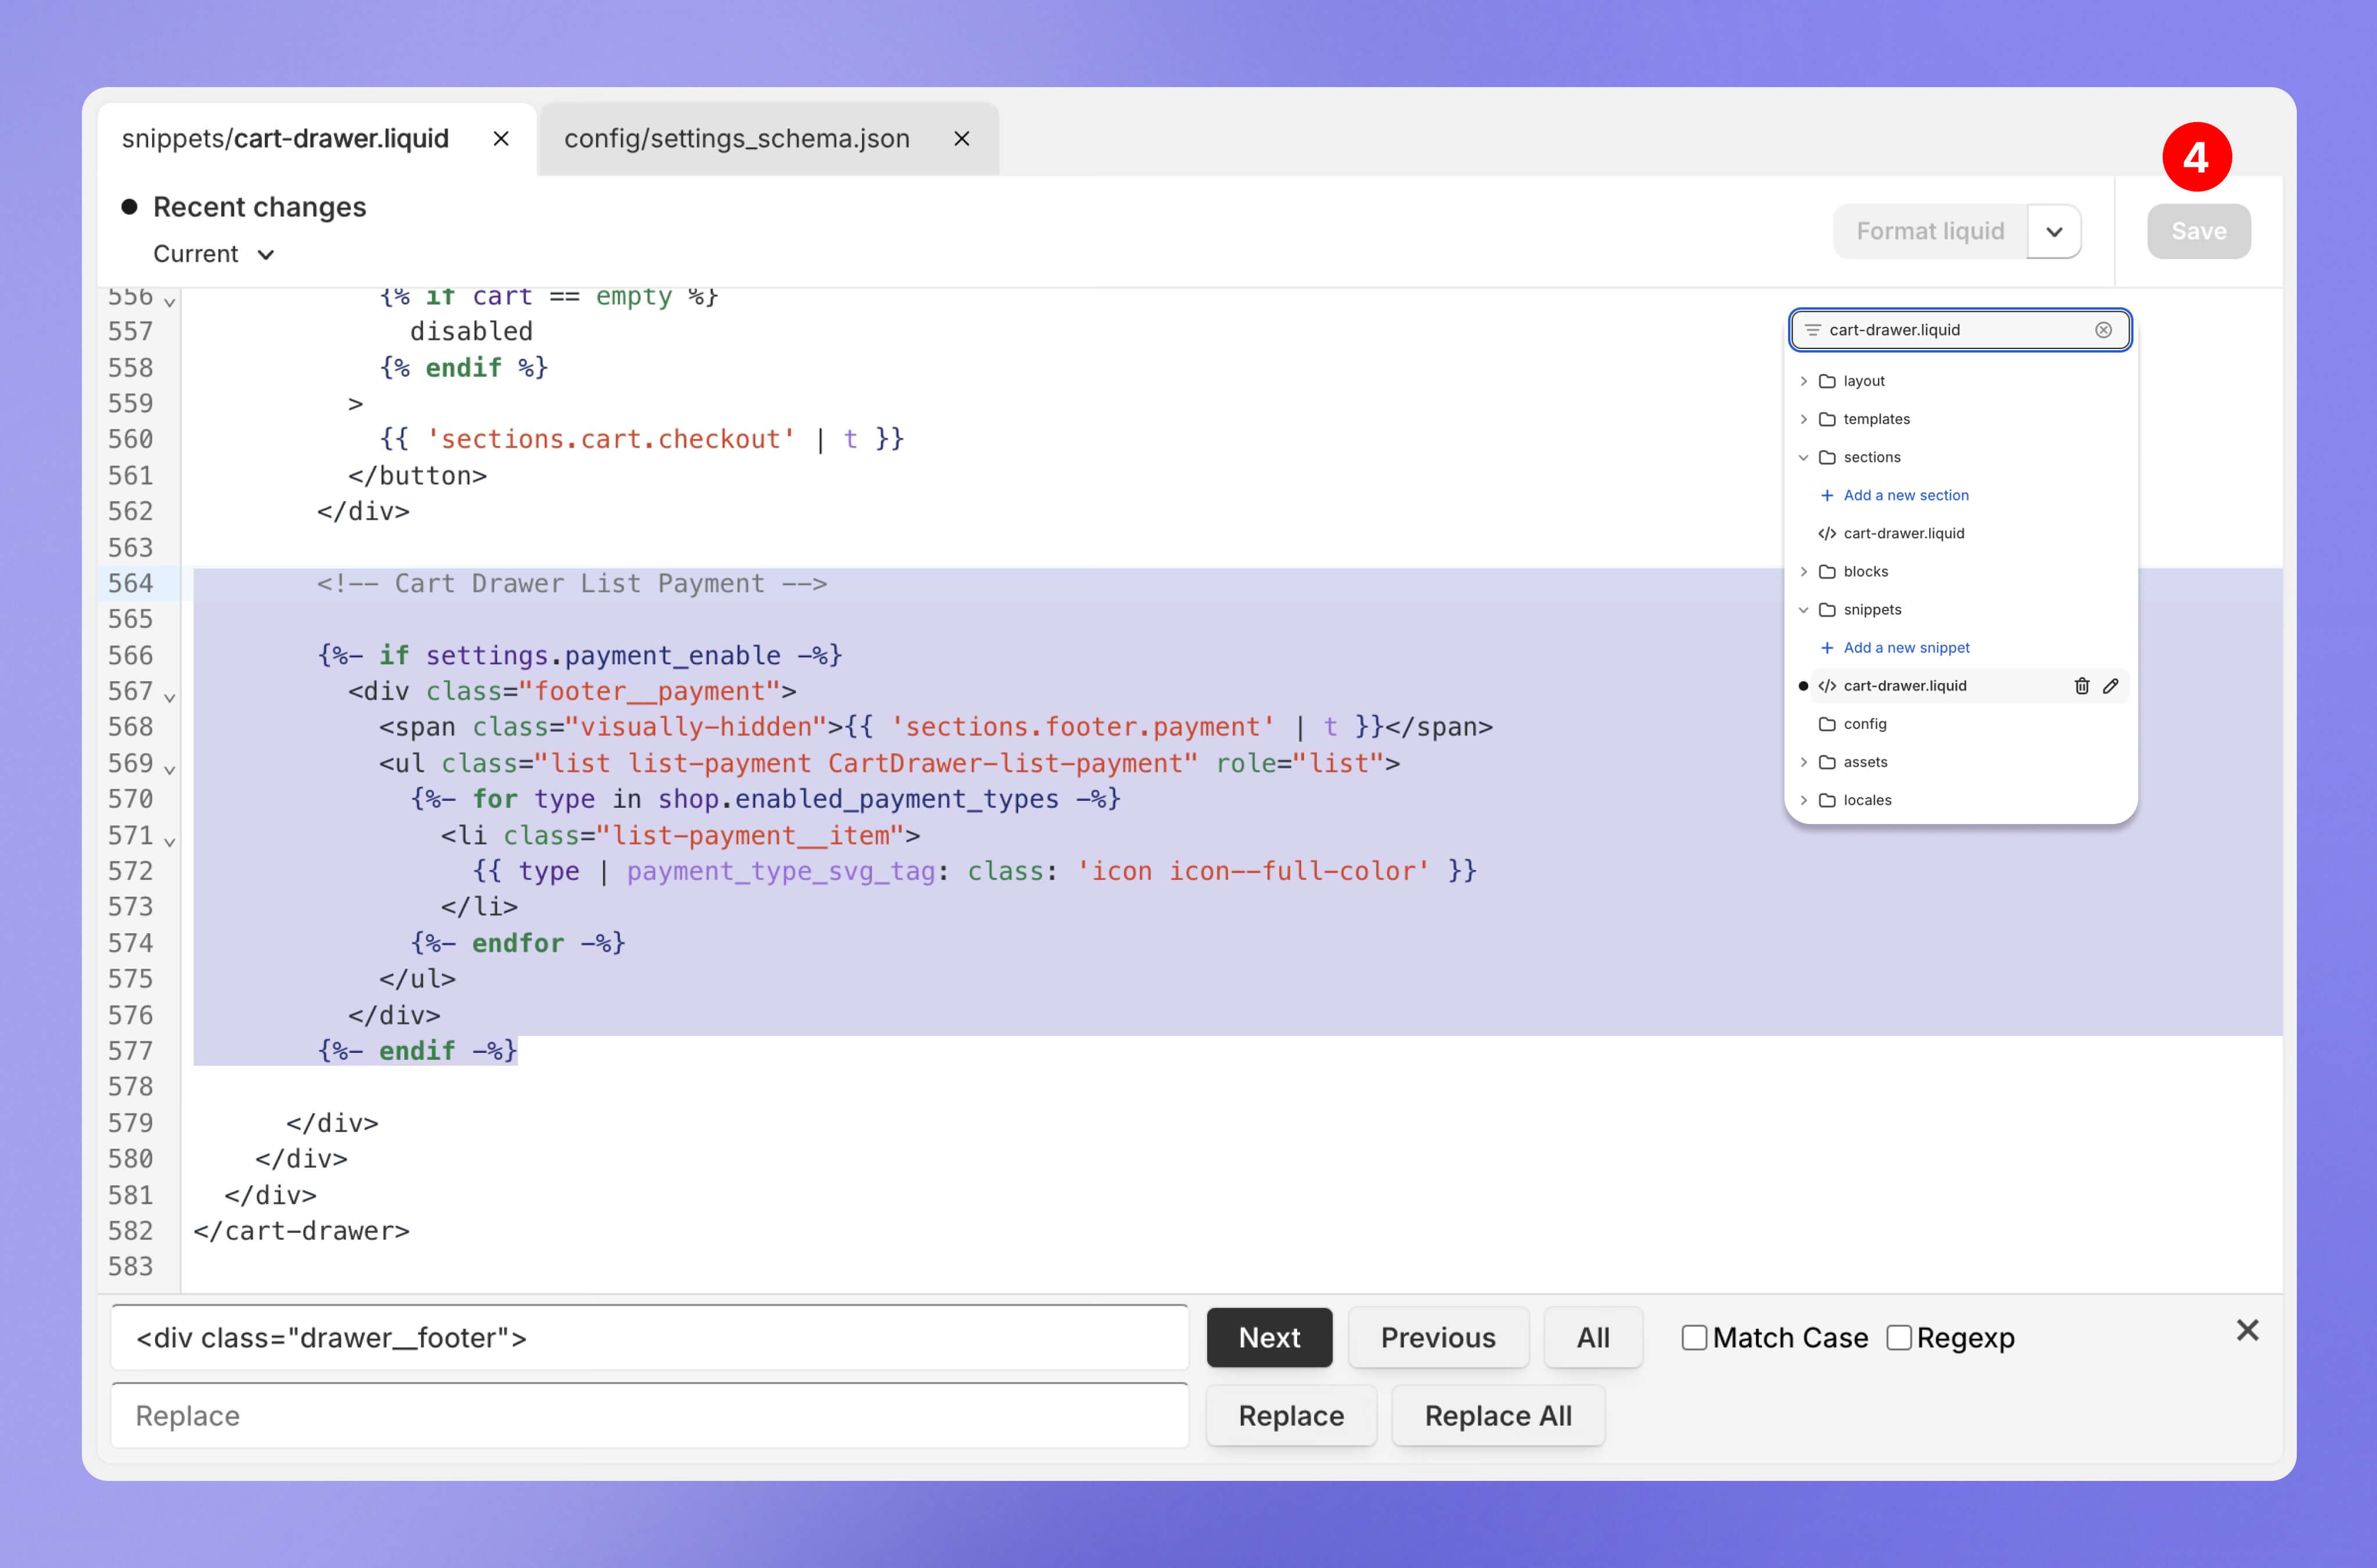Close the find and replace bar
Viewport: 2377px width, 1568px height.
click(2247, 1330)
